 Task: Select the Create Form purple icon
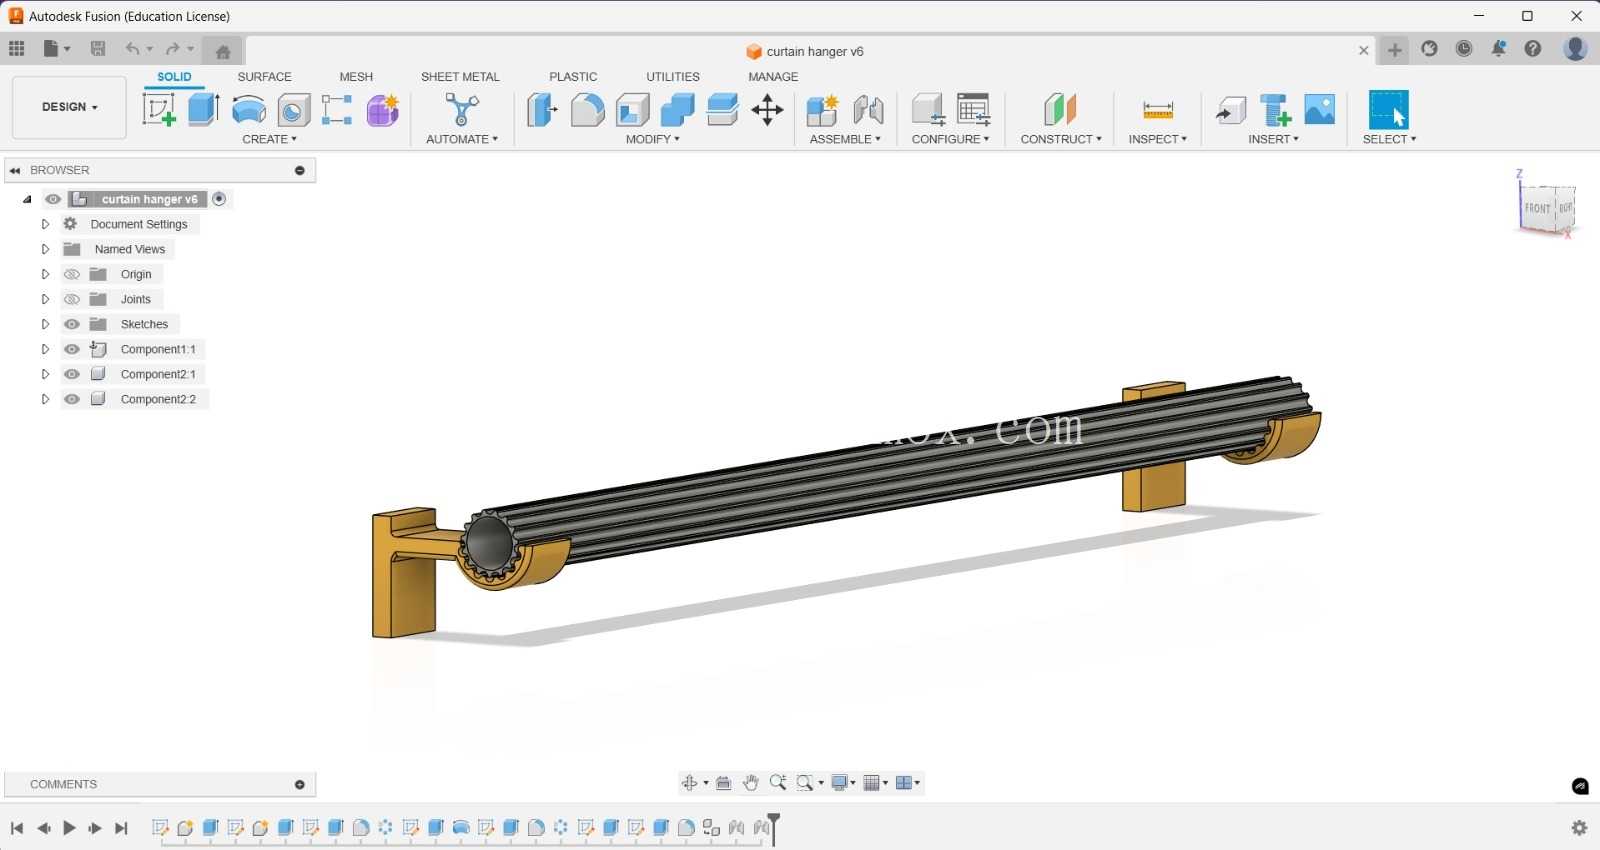tap(382, 109)
